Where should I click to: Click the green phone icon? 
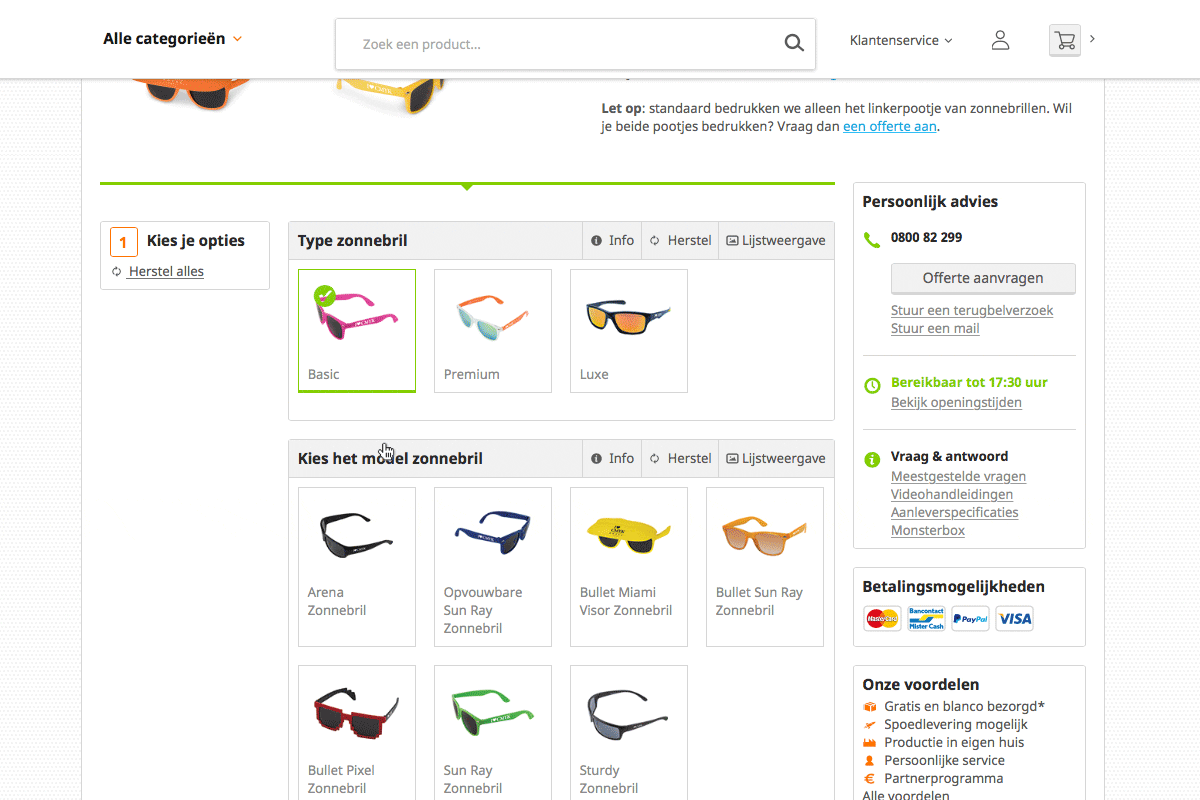(x=872, y=239)
